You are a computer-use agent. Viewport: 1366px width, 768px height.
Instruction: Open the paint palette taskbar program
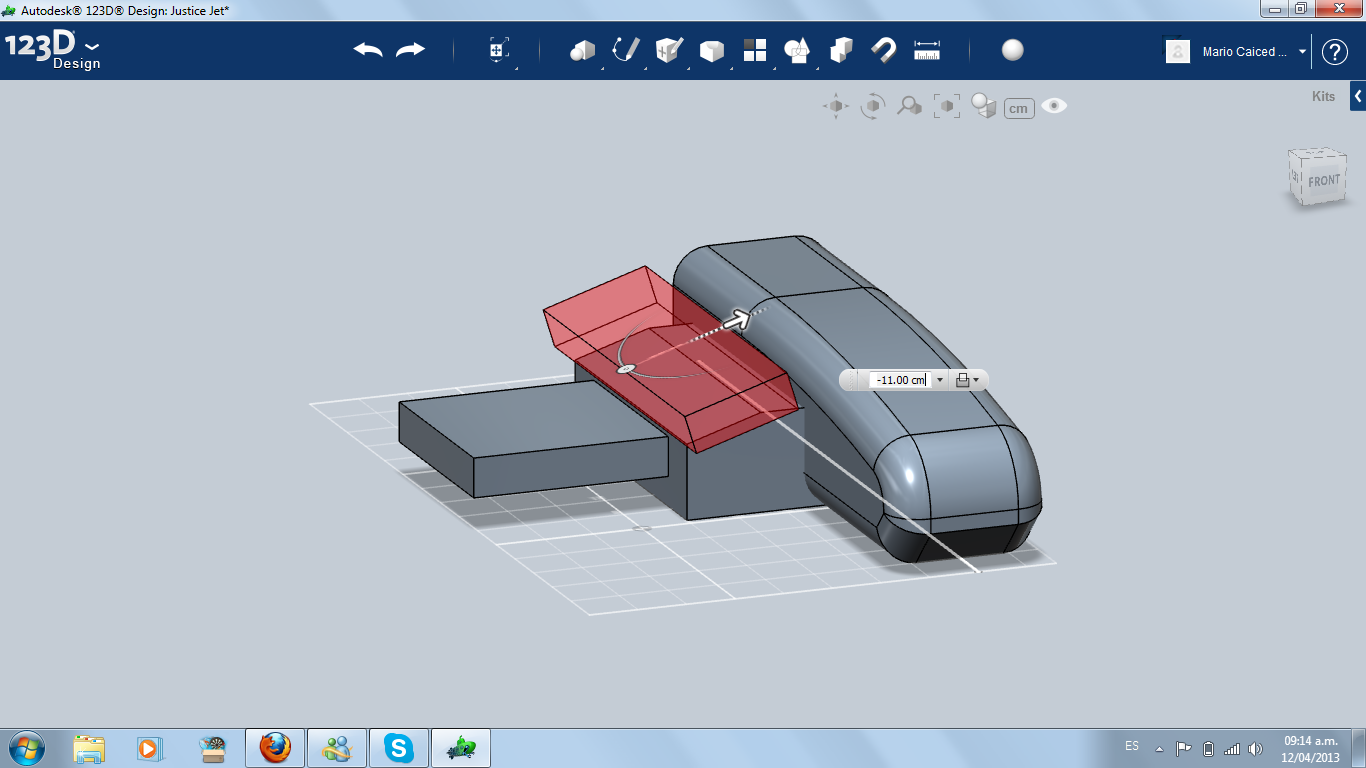click(x=212, y=748)
